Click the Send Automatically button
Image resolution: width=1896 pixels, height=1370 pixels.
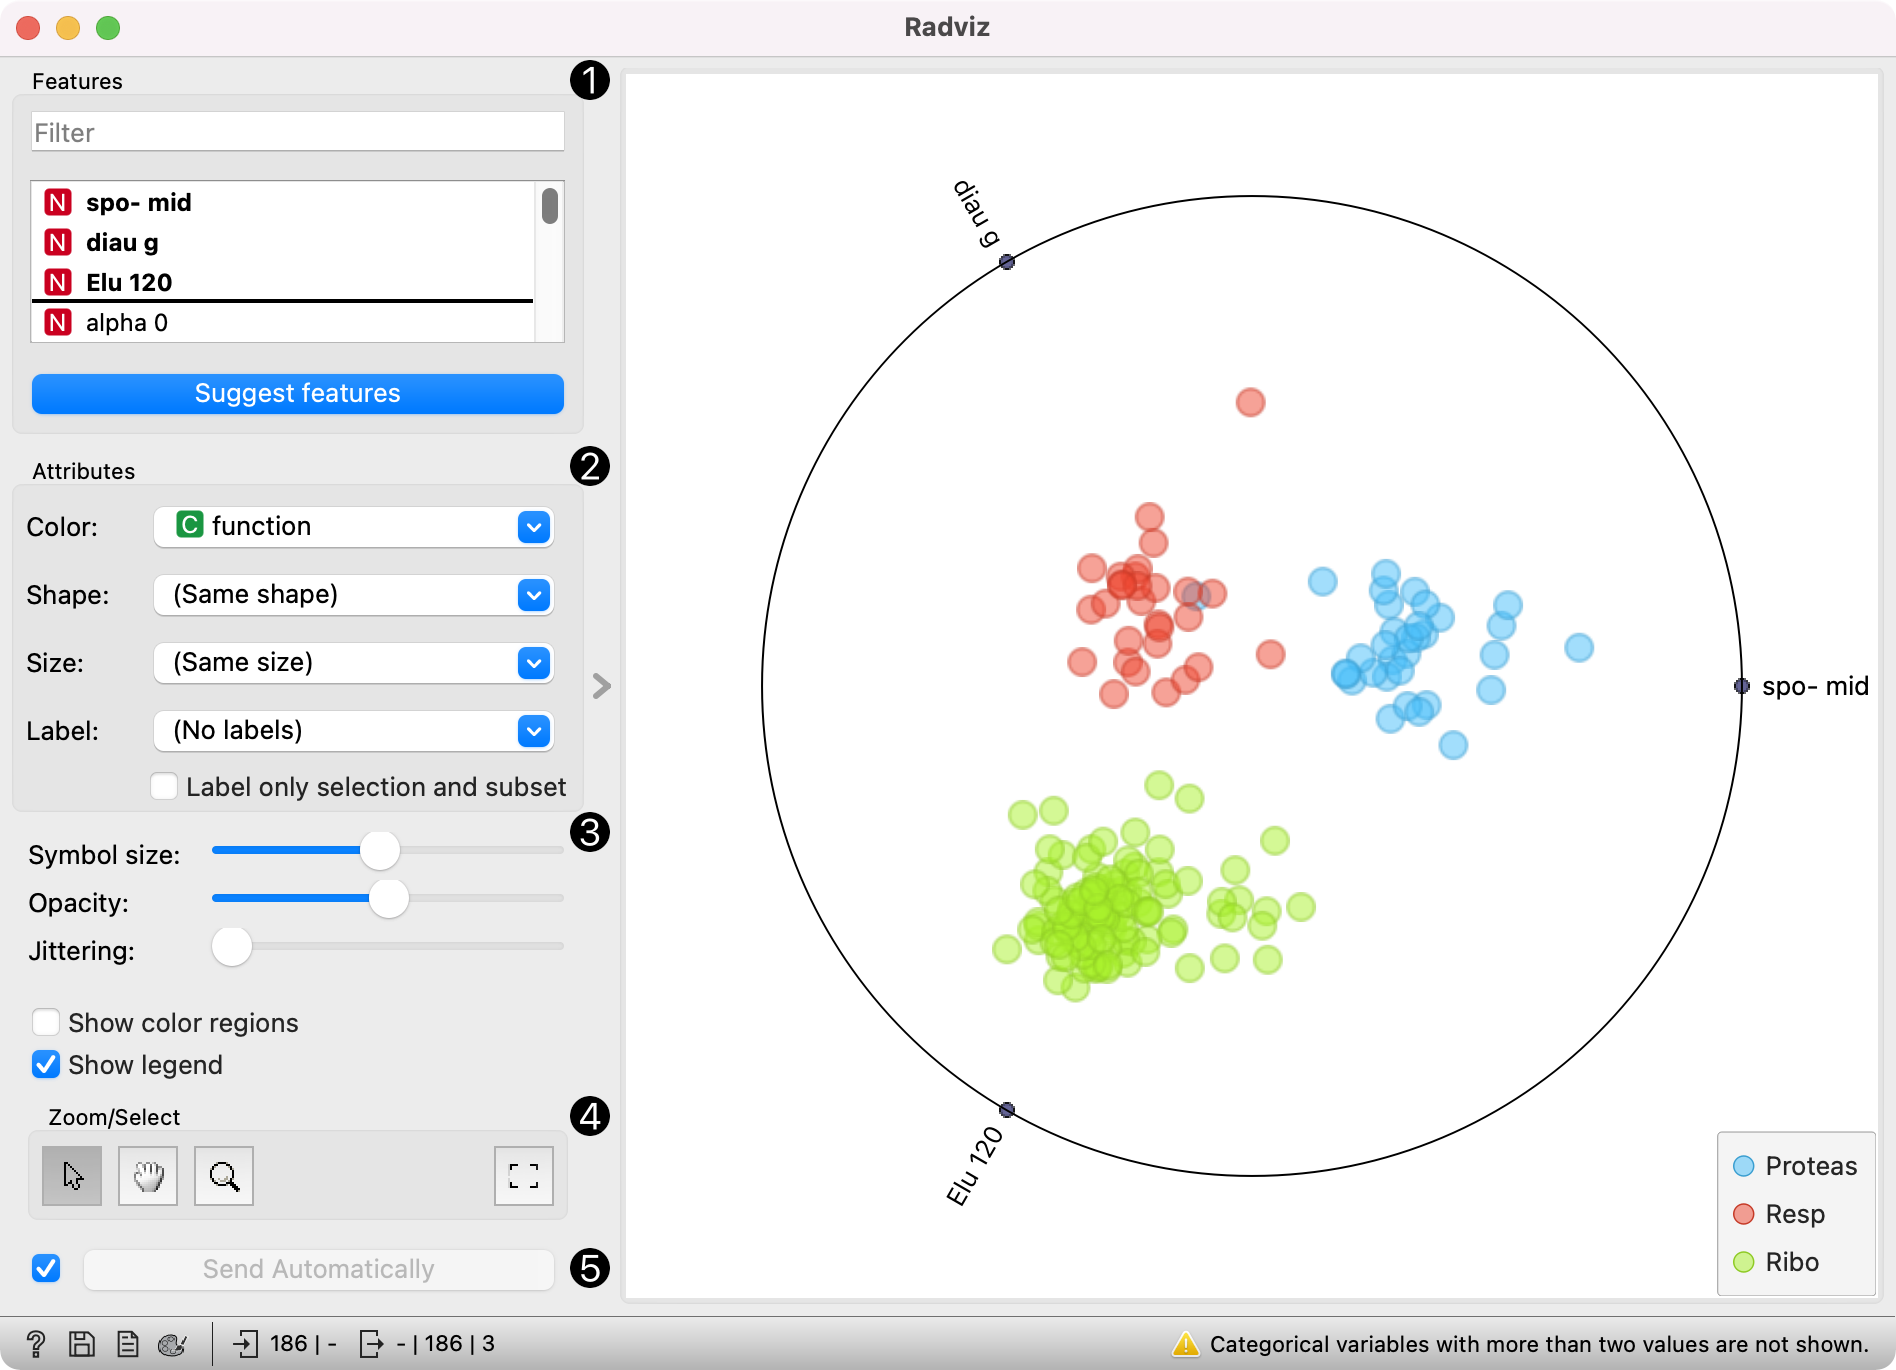(x=319, y=1269)
